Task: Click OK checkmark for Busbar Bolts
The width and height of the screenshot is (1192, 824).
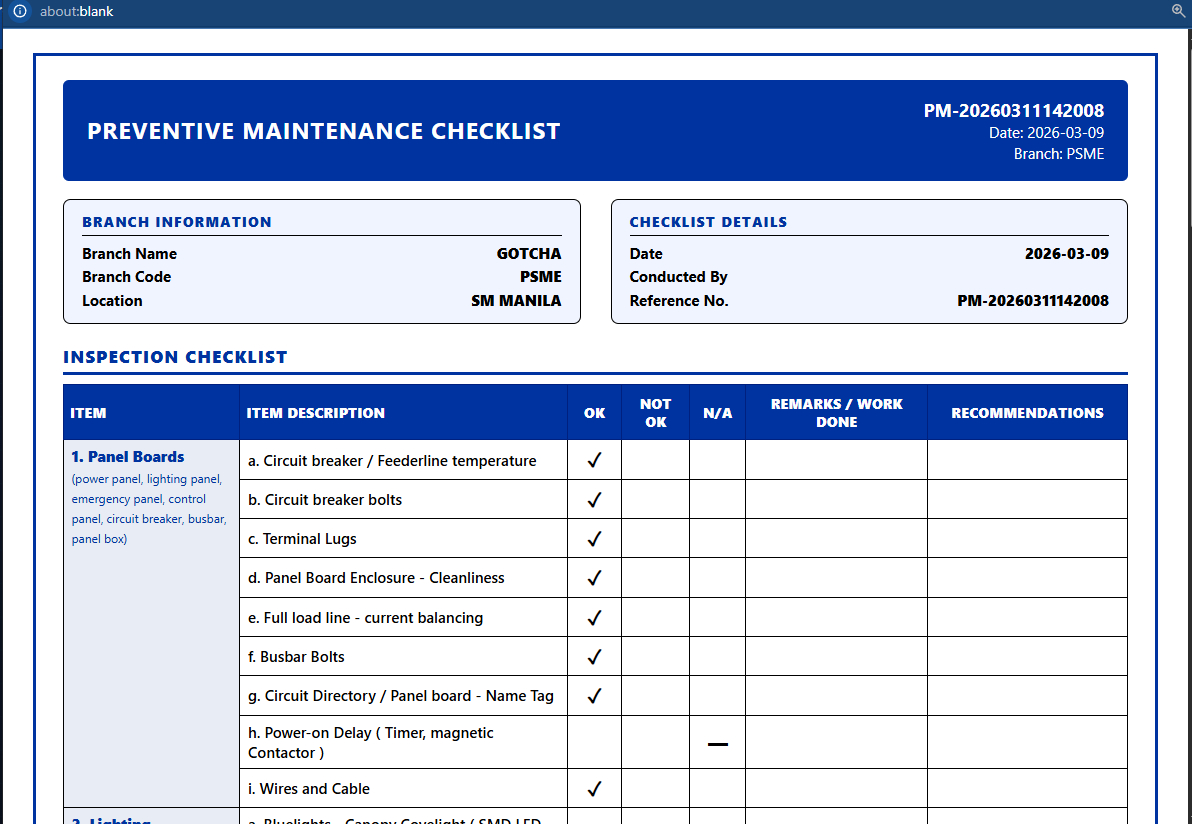Action: tap(594, 657)
